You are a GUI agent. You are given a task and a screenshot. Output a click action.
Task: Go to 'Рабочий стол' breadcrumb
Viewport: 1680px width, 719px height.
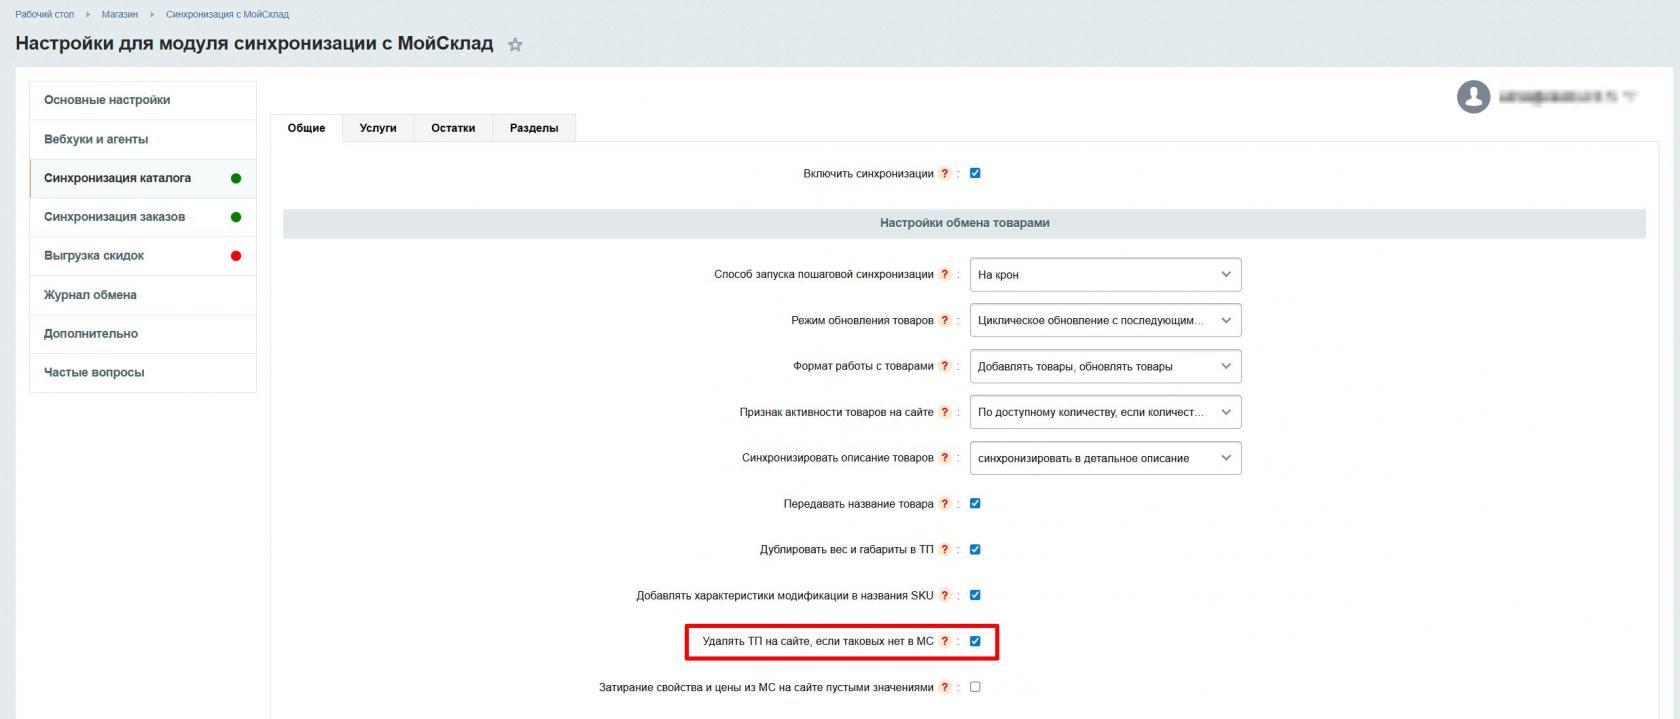tap(45, 15)
